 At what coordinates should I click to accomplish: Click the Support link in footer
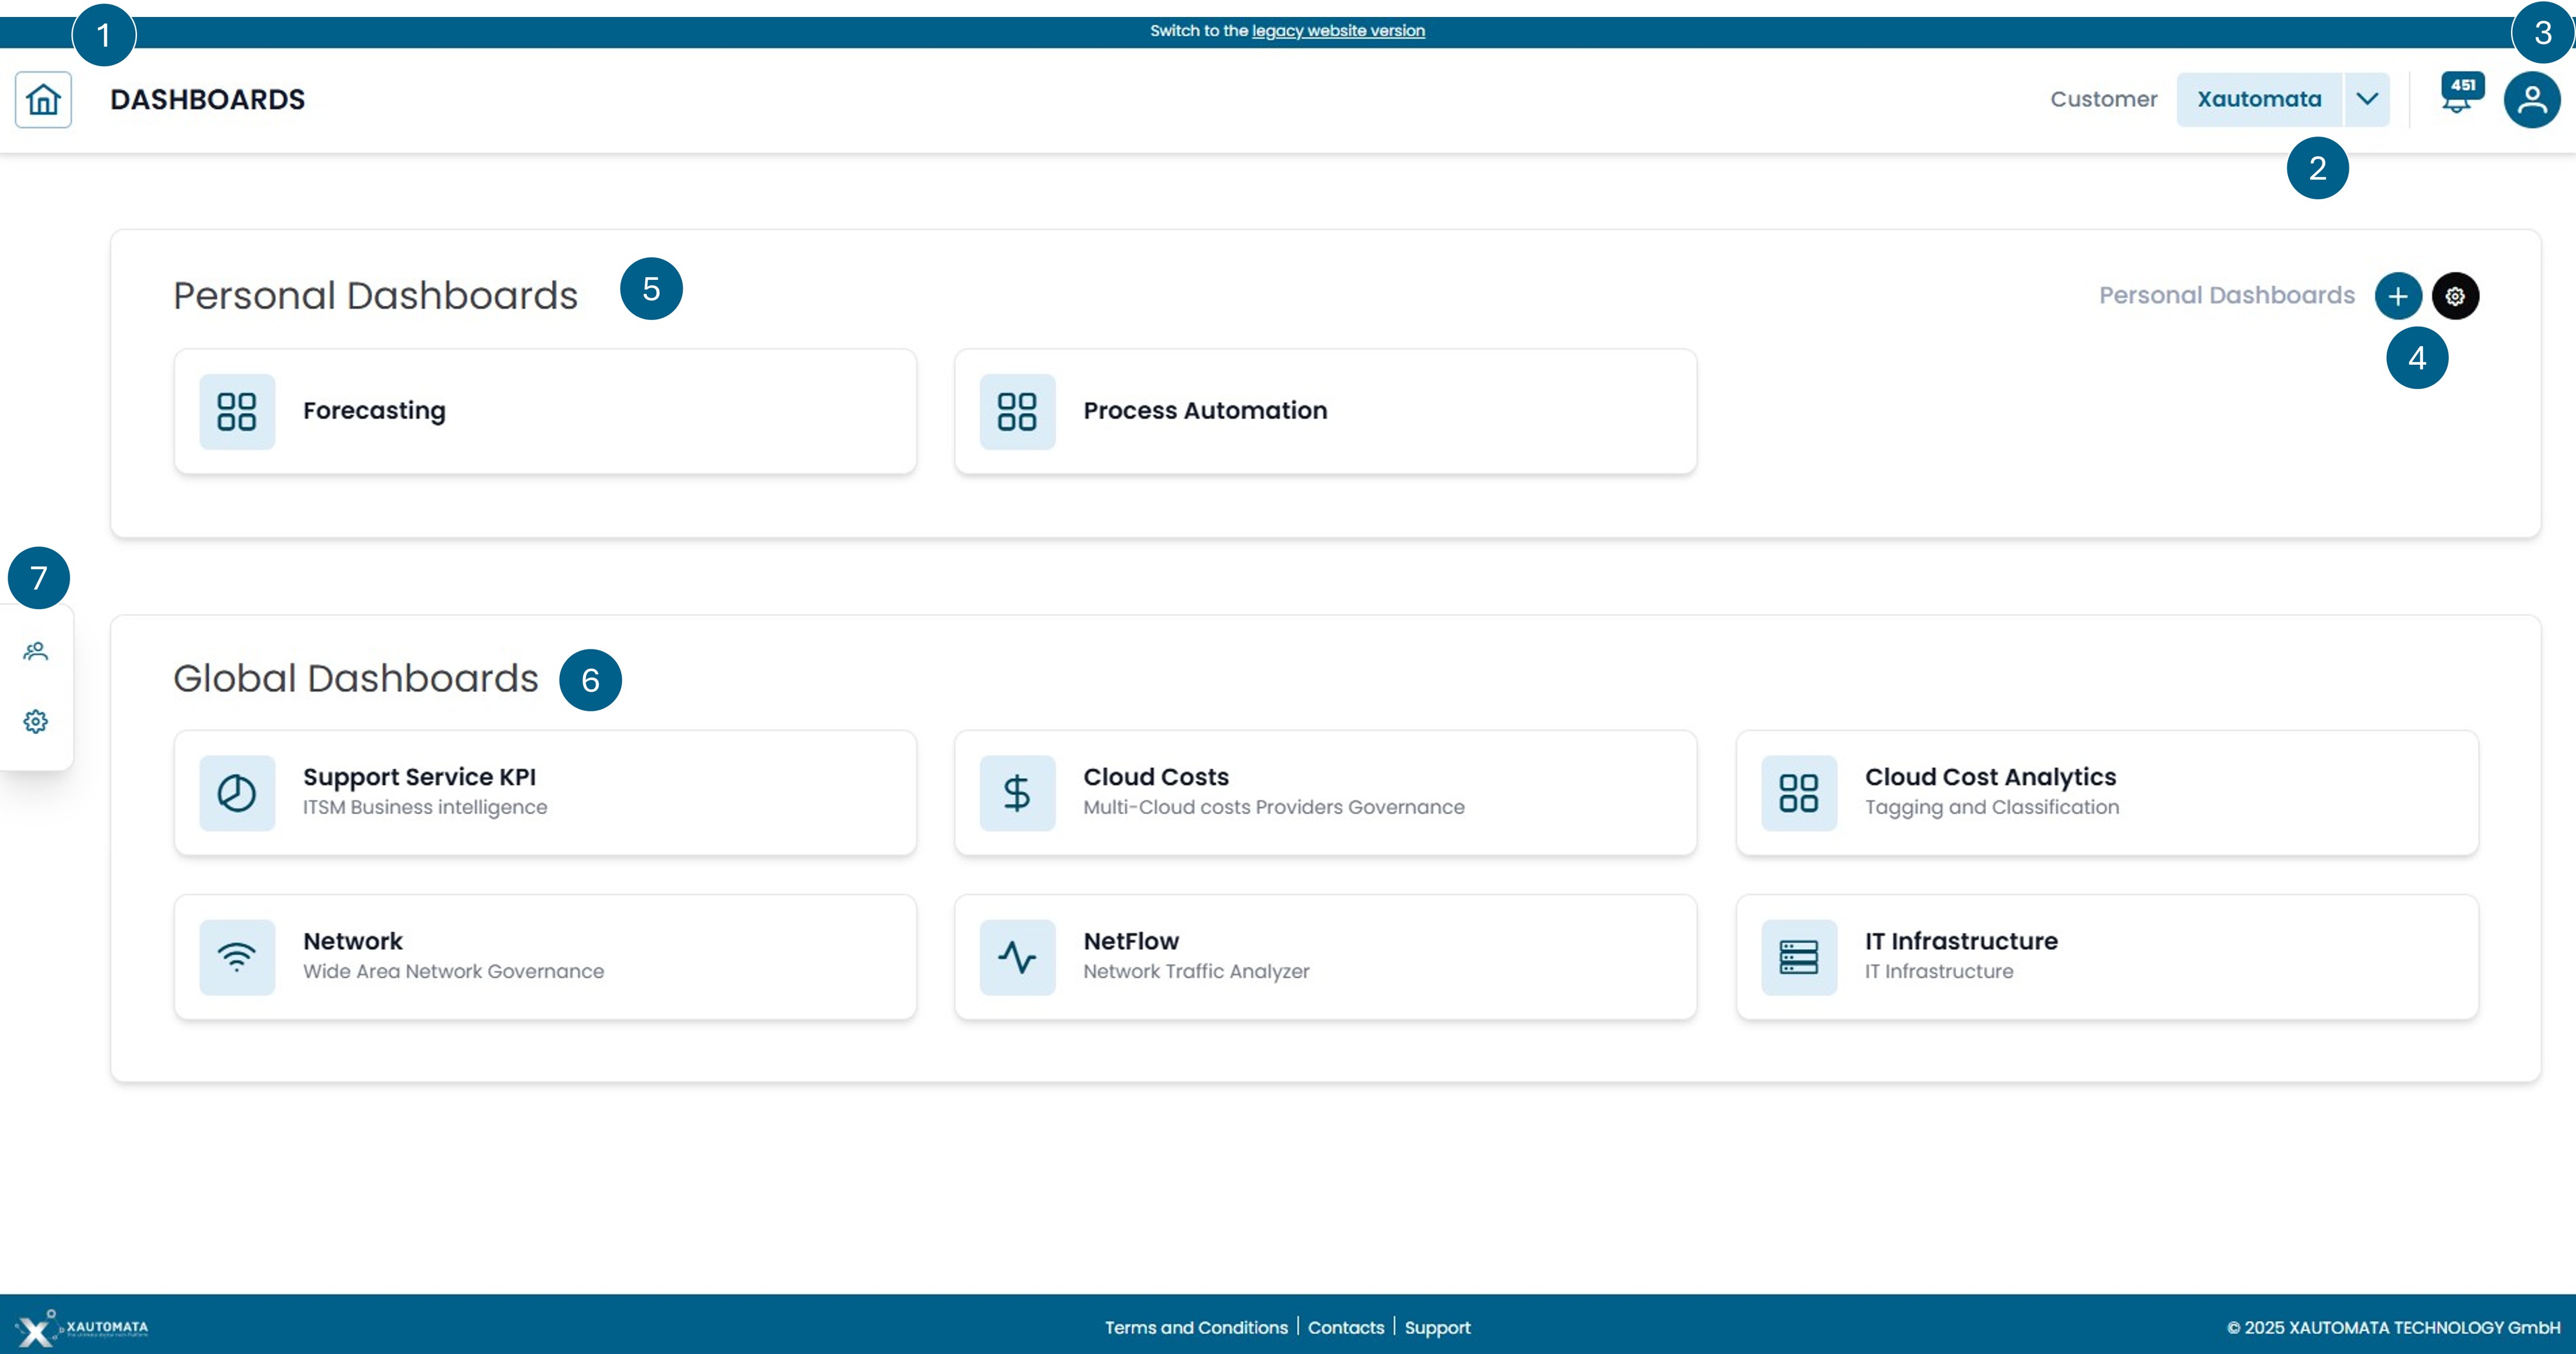tap(1437, 1327)
